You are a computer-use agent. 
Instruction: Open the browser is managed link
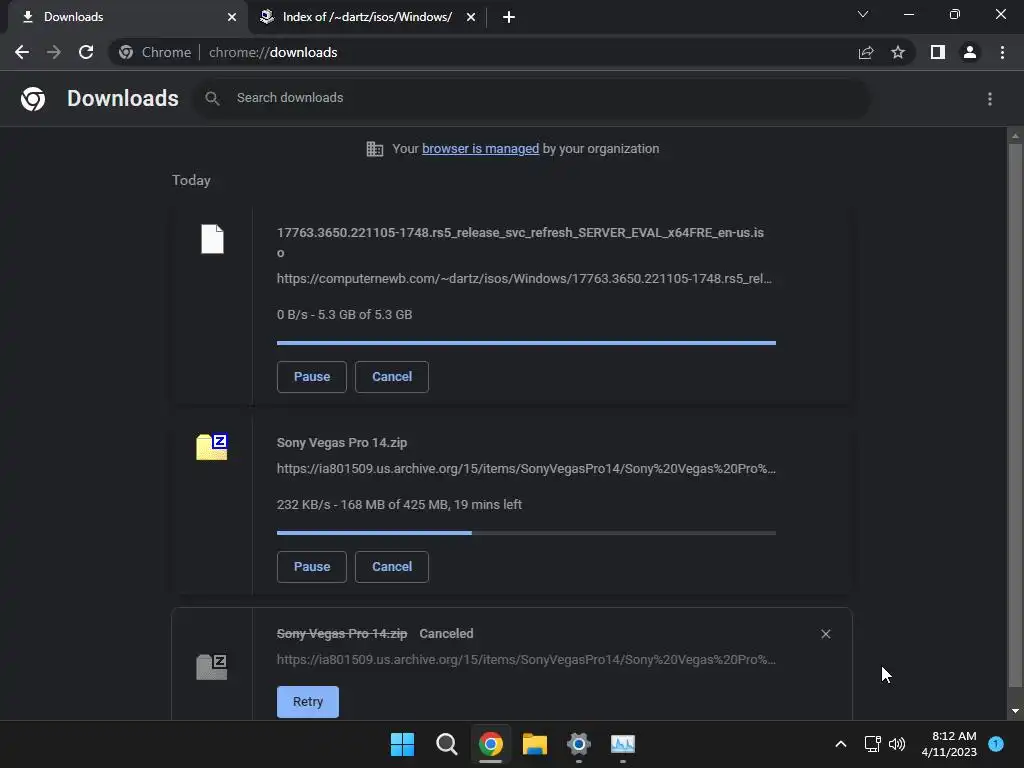[480, 149]
